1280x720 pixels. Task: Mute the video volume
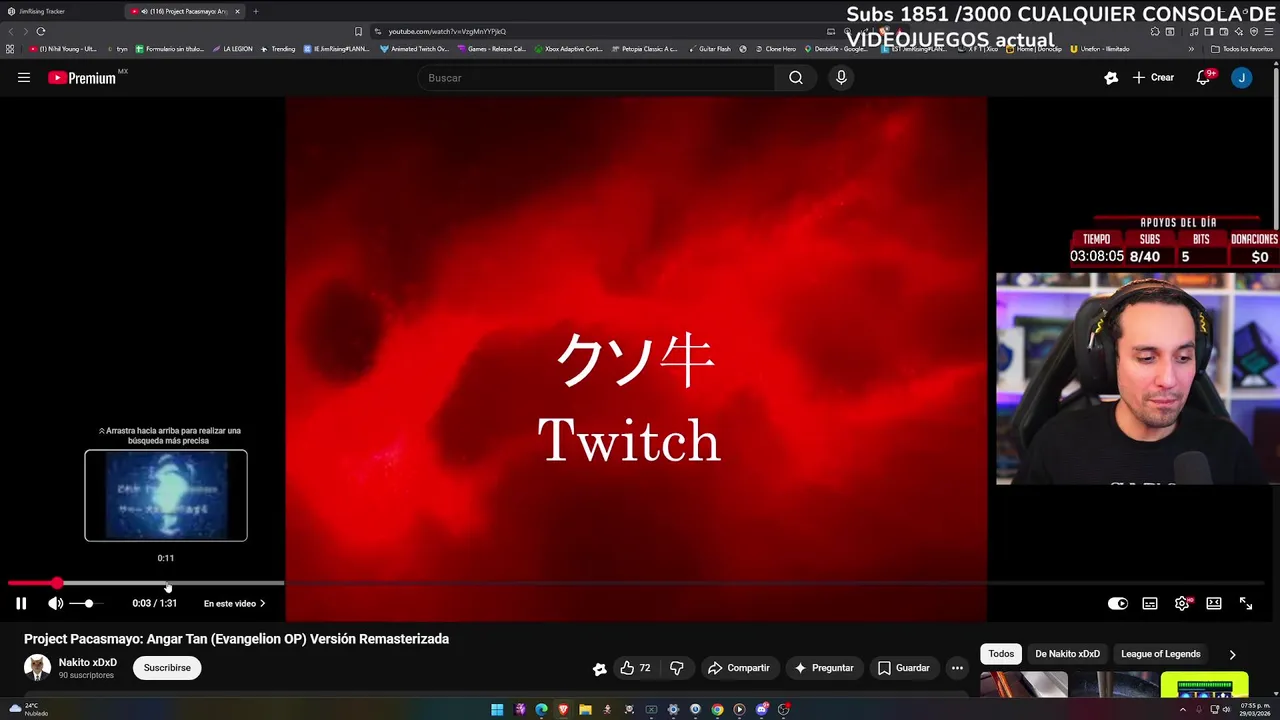click(56, 603)
